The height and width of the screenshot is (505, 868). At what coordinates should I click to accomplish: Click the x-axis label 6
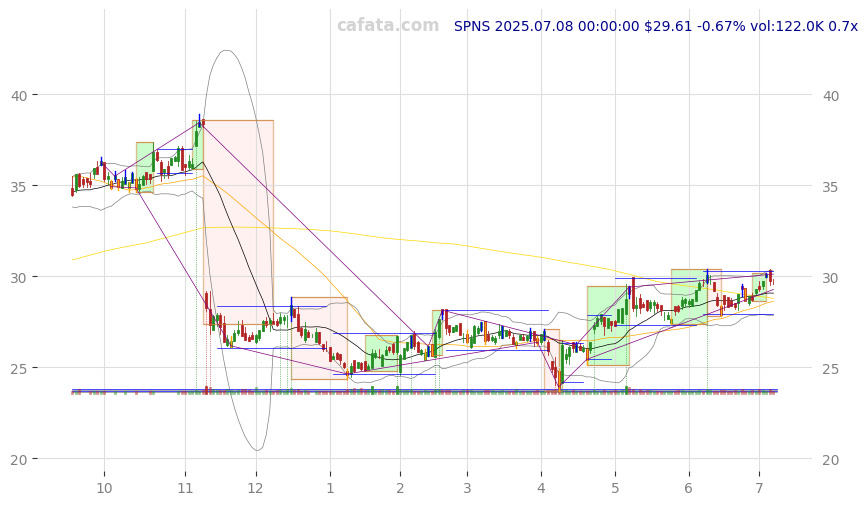[x=689, y=488]
